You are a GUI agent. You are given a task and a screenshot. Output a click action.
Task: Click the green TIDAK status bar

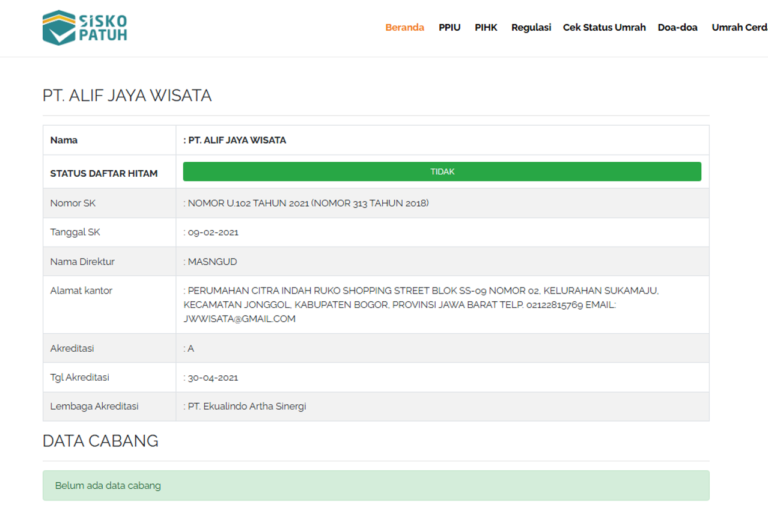tap(442, 171)
